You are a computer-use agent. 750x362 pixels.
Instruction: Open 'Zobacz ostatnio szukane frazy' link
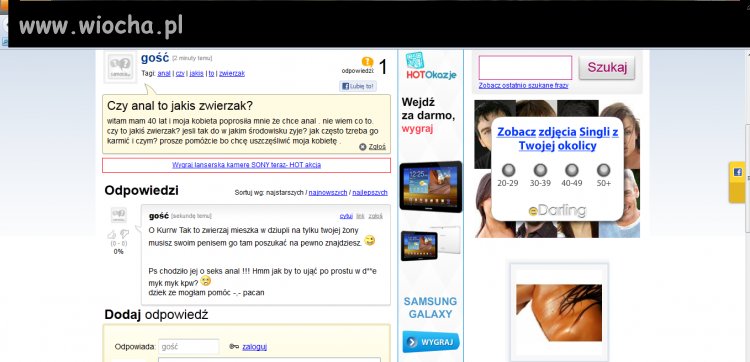click(523, 86)
